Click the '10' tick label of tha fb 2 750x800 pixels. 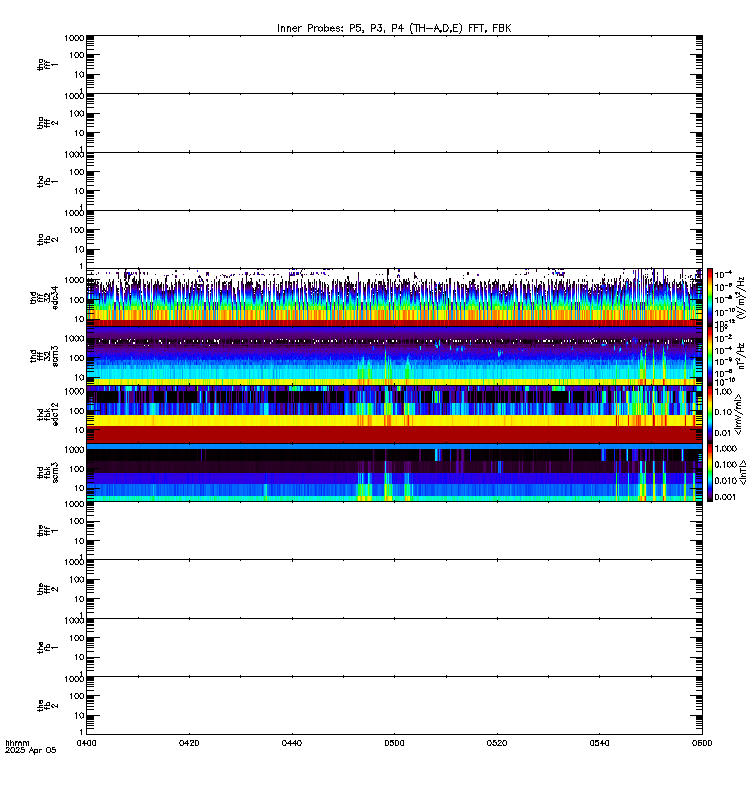(79, 249)
